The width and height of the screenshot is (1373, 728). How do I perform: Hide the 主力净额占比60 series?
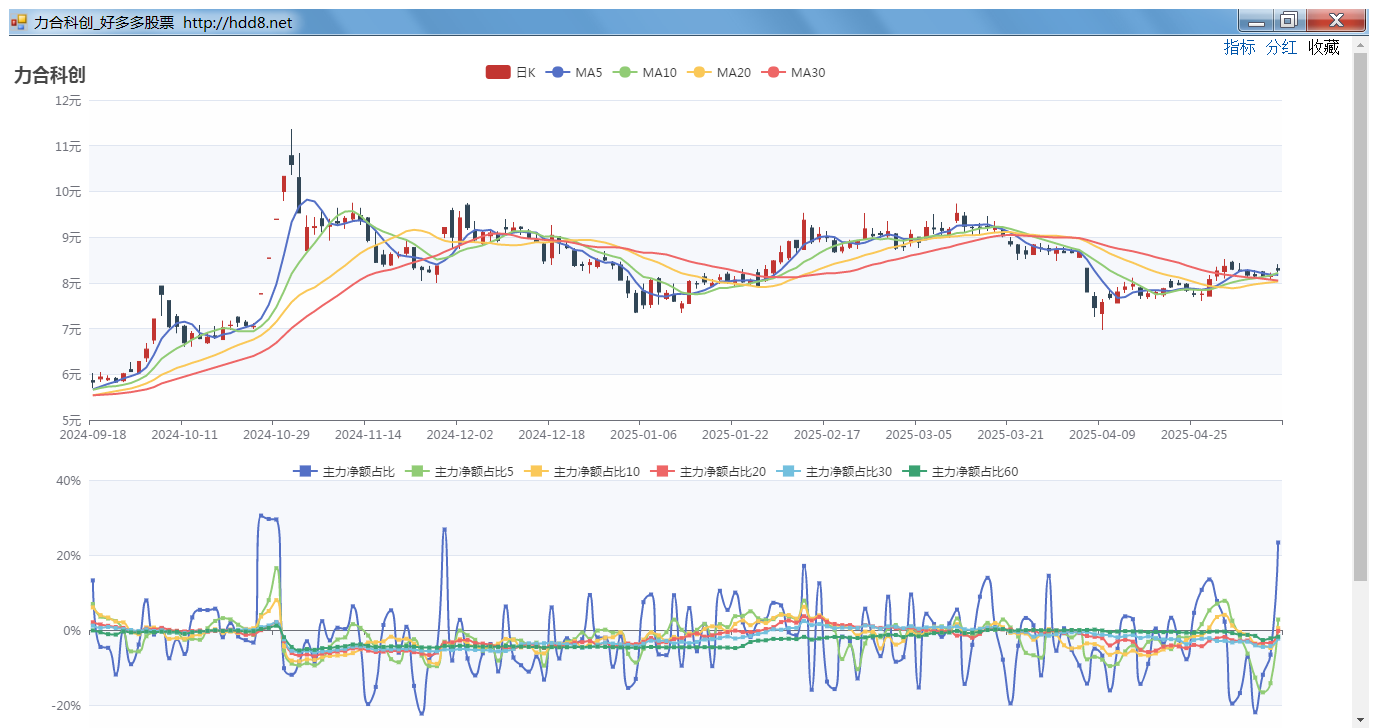(960, 471)
